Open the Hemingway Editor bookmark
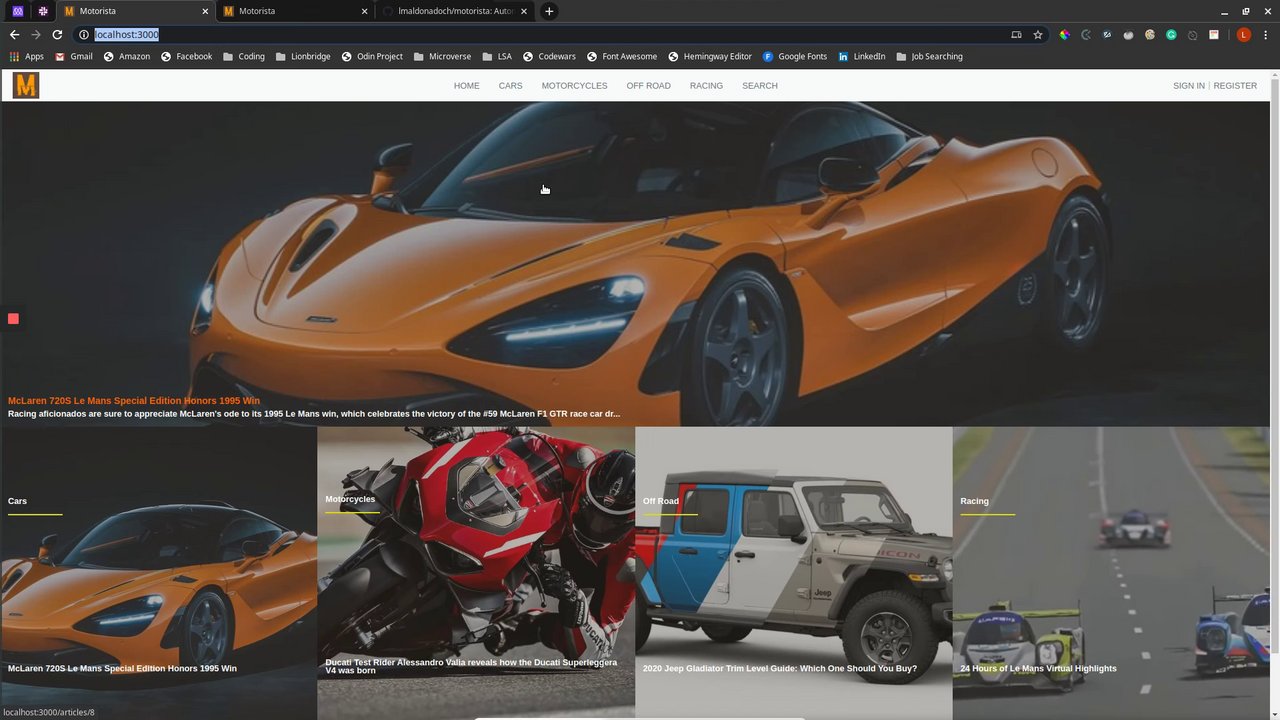 click(710, 57)
